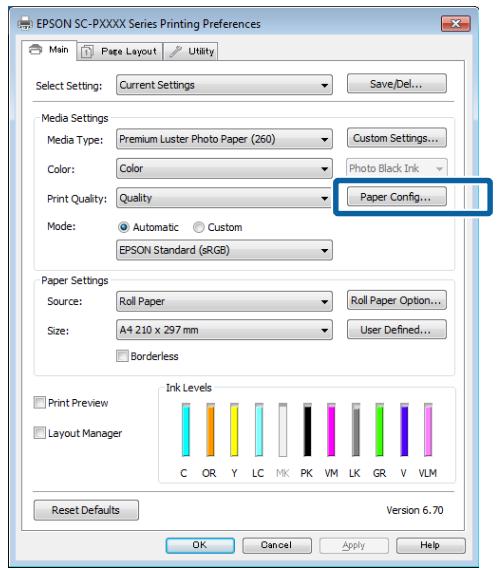Click the Yellow (Y) ink level bar
Viewport: 498px width, 570px height.
pos(234,429)
